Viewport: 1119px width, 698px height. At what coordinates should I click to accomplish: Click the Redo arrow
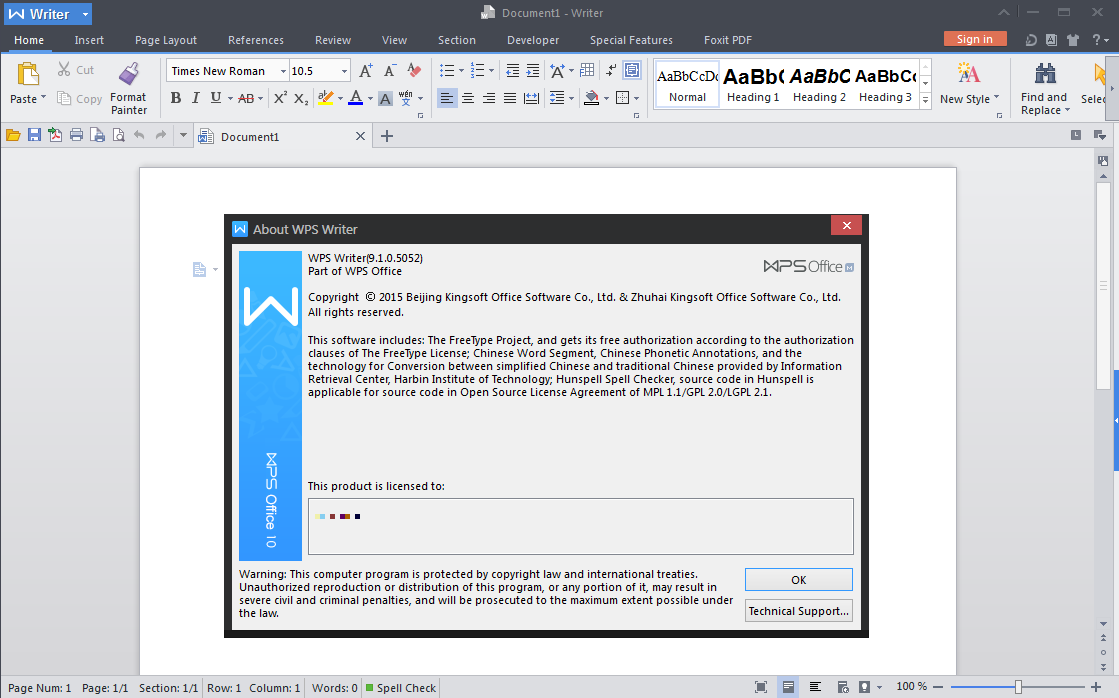click(x=161, y=135)
